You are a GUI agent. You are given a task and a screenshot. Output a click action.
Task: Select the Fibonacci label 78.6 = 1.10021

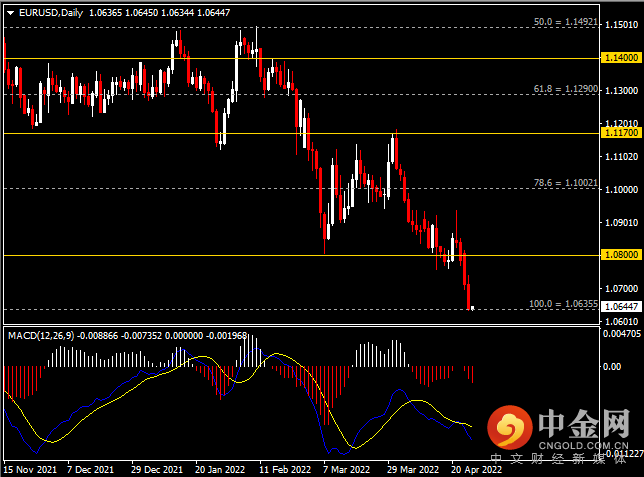tap(566, 183)
